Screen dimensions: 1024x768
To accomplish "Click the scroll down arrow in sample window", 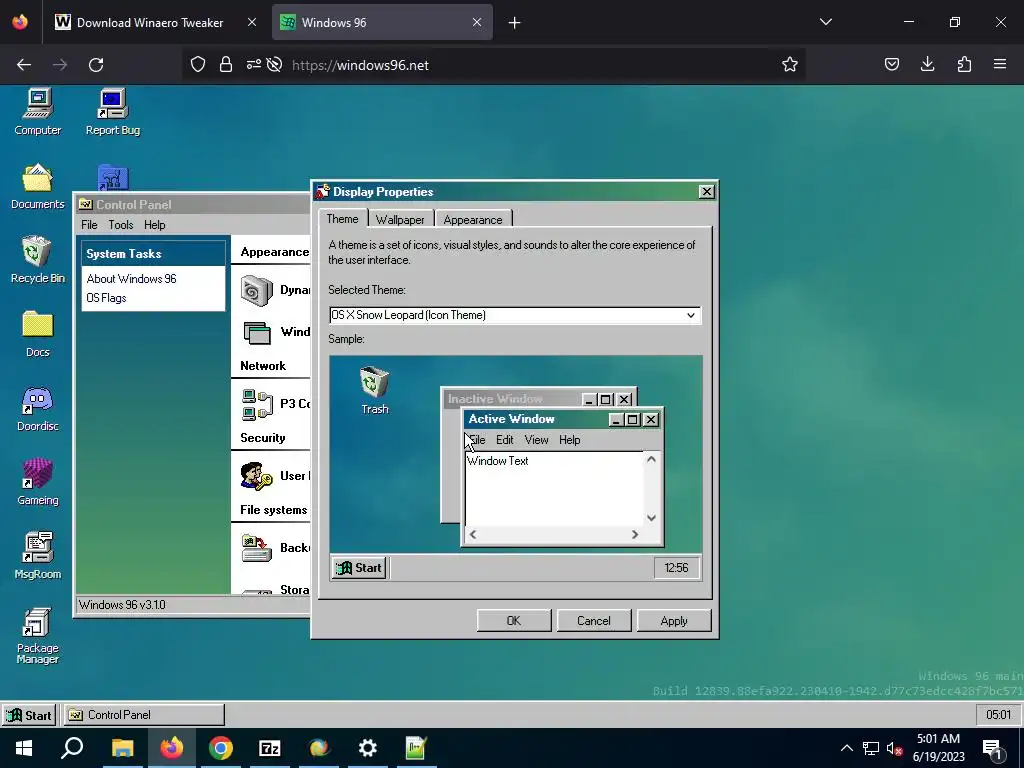I will pos(651,518).
